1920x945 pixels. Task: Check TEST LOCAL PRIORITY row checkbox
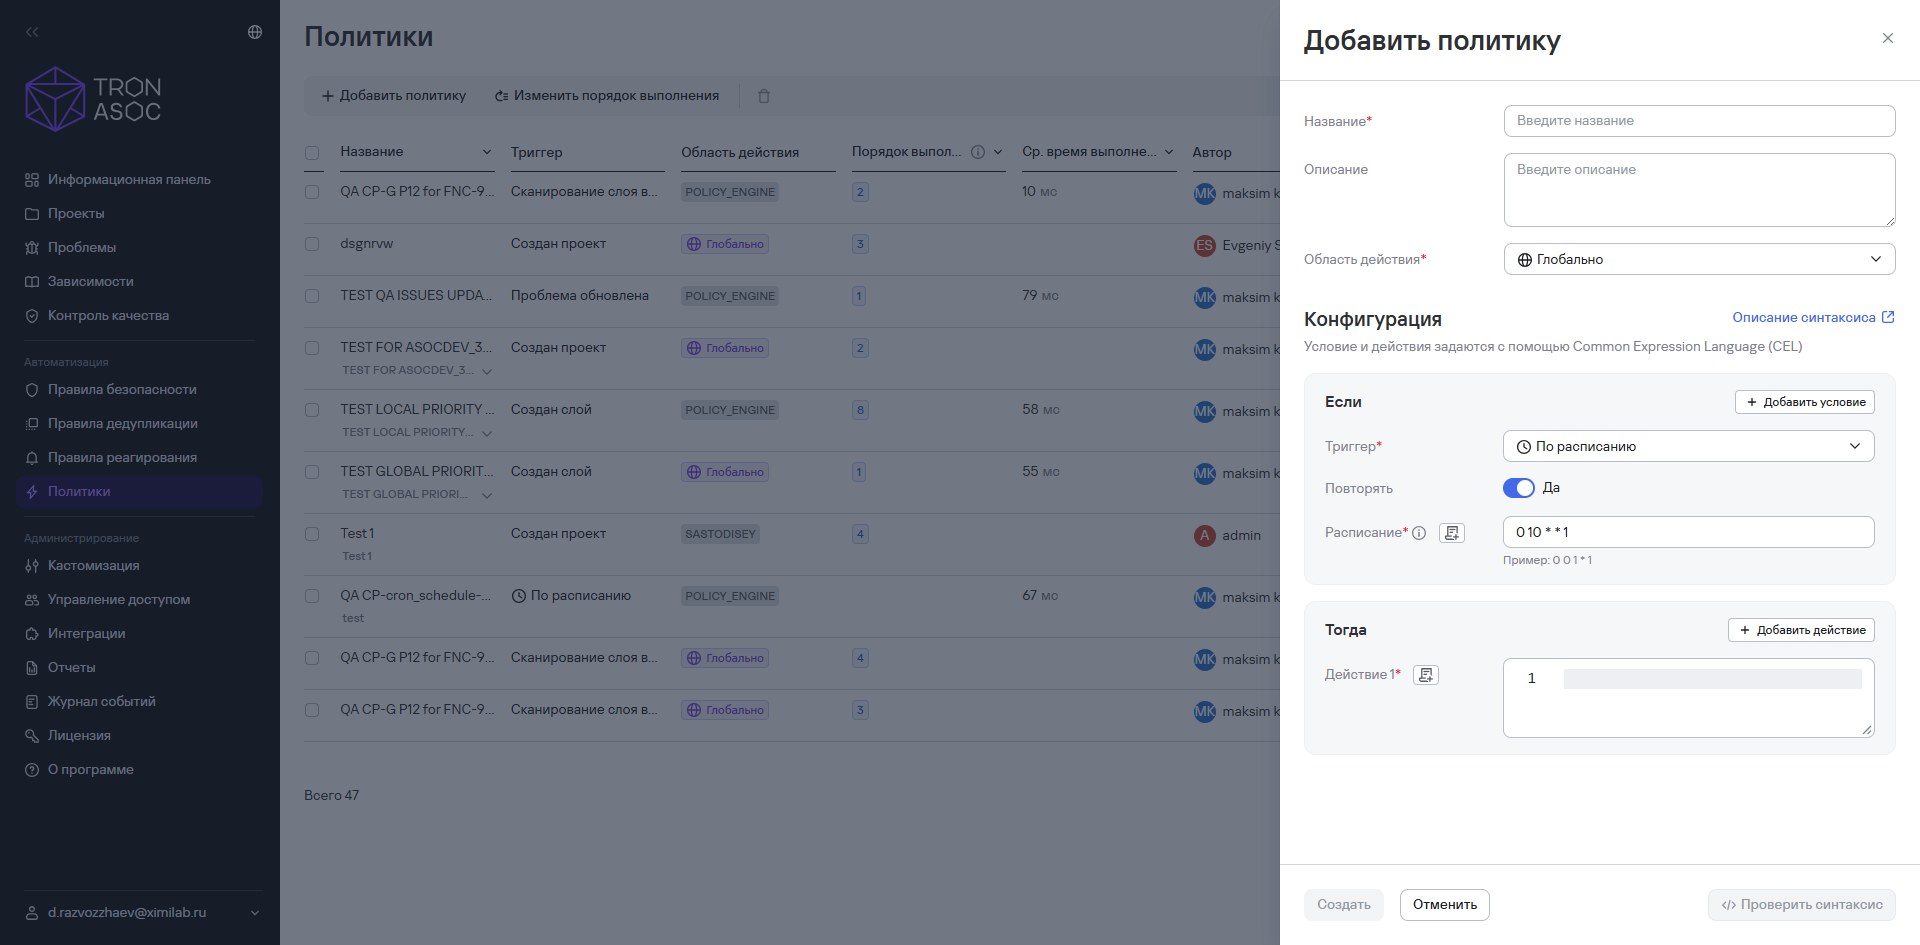(x=312, y=410)
